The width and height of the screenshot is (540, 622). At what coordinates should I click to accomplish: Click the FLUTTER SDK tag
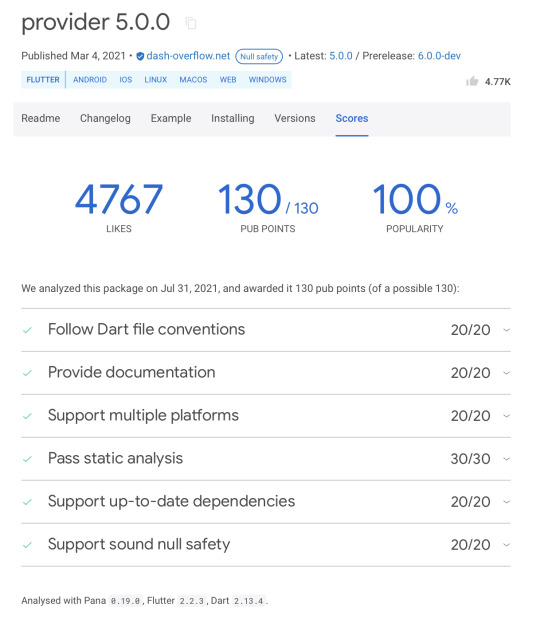(43, 80)
